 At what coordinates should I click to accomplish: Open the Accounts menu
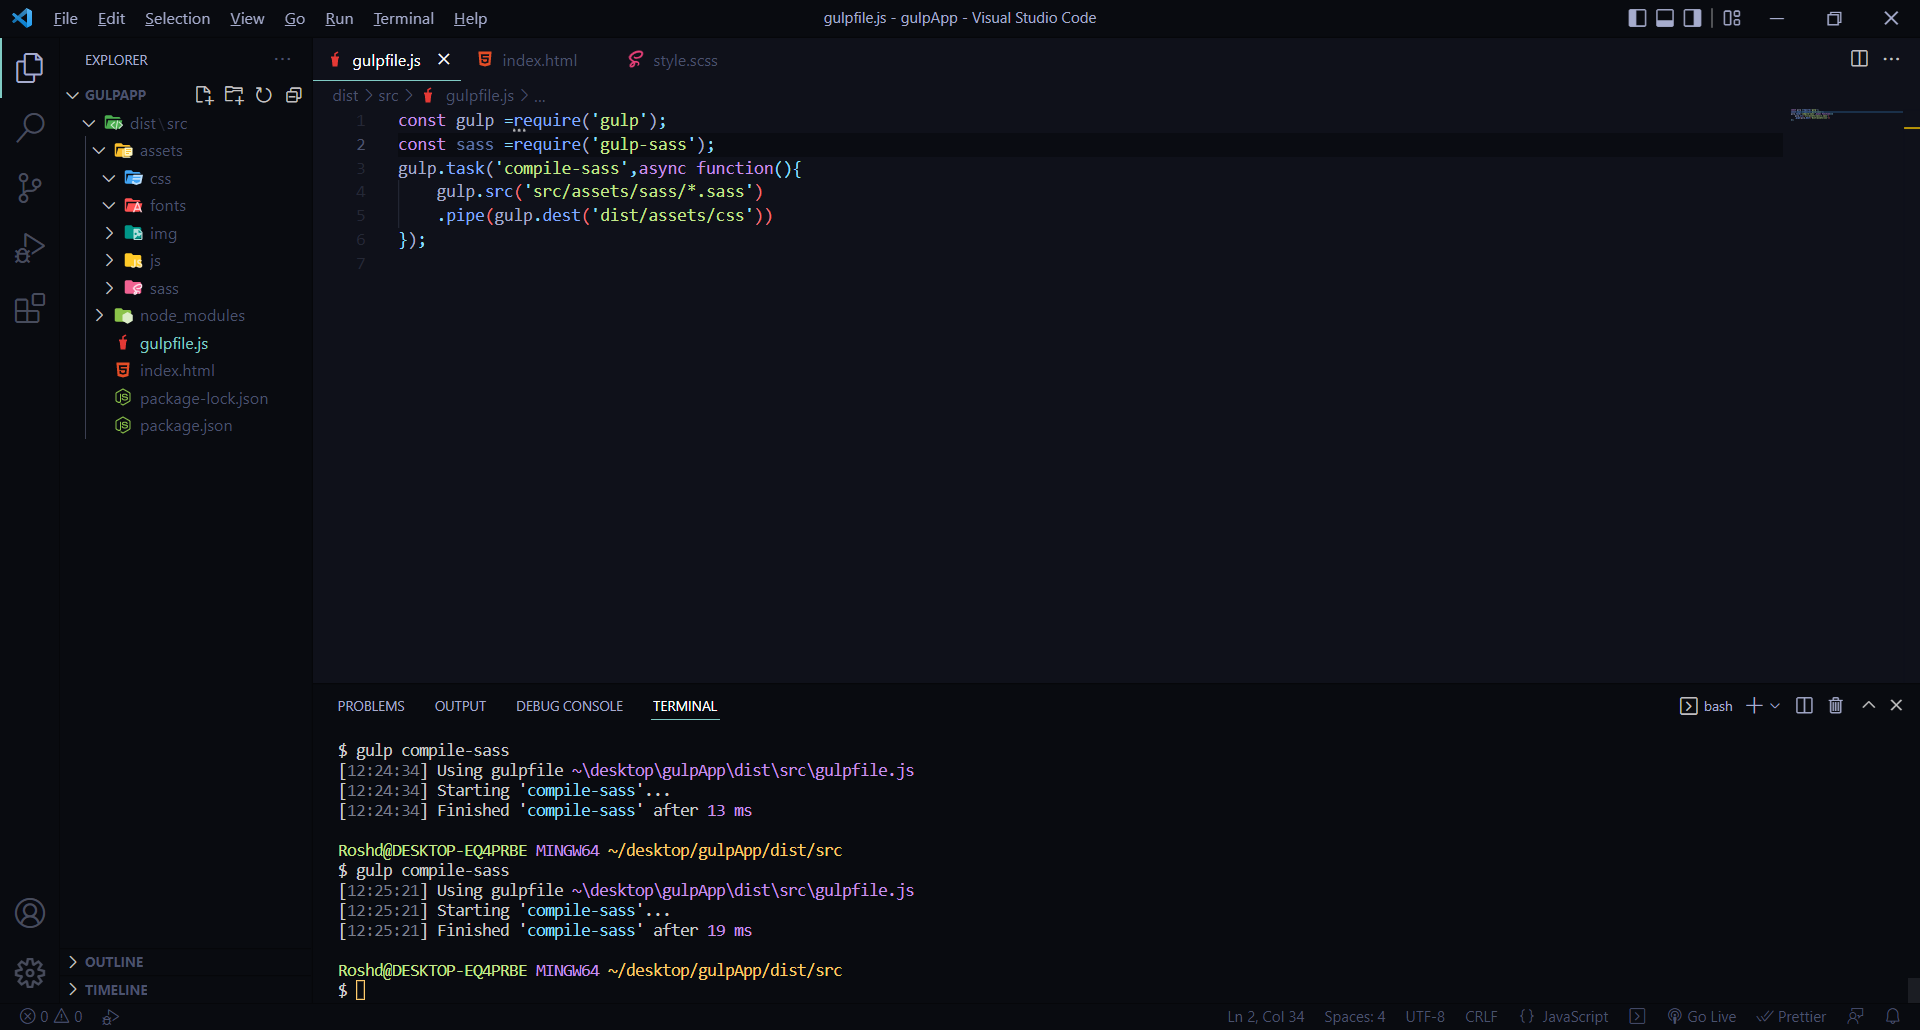[30, 913]
